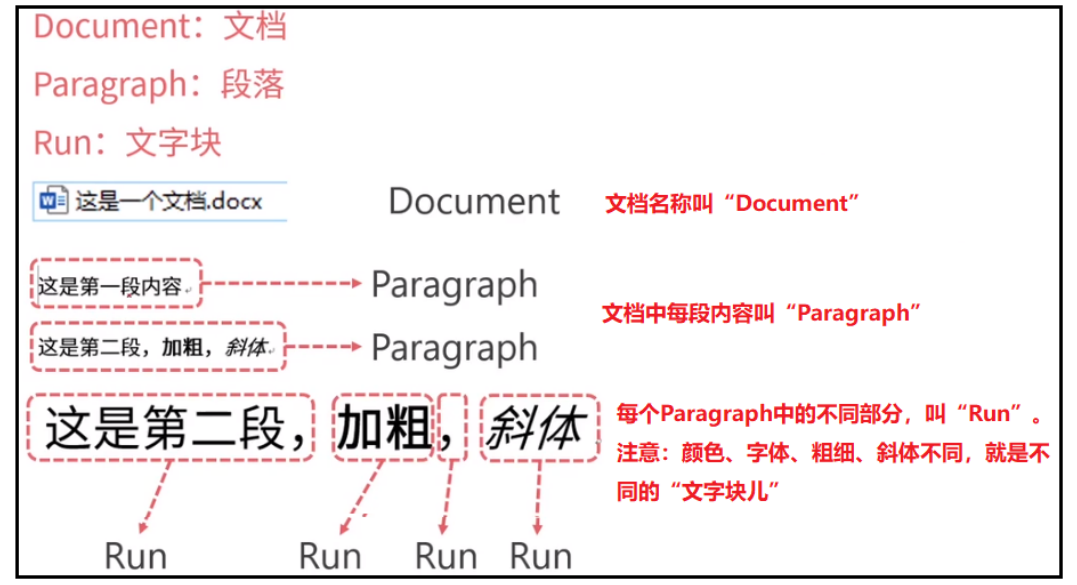The width and height of the screenshot is (1077, 585).
Task: Click the first Paragraph label
Action: click(455, 284)
